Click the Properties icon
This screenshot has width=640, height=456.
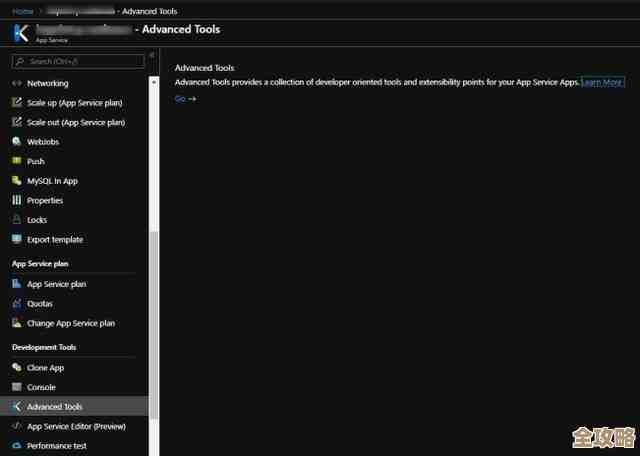pos(17,200)
